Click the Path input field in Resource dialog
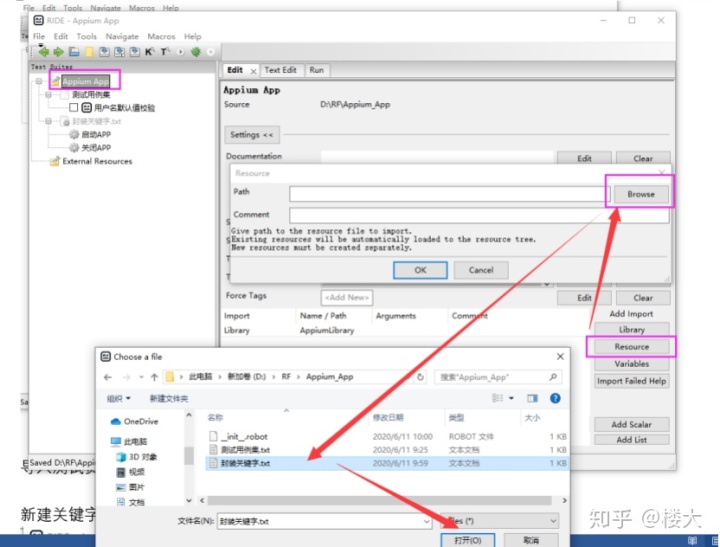Image resolution: width=720 pixels, height=547 pixels. pyautogui.click(x=449, y=194)
